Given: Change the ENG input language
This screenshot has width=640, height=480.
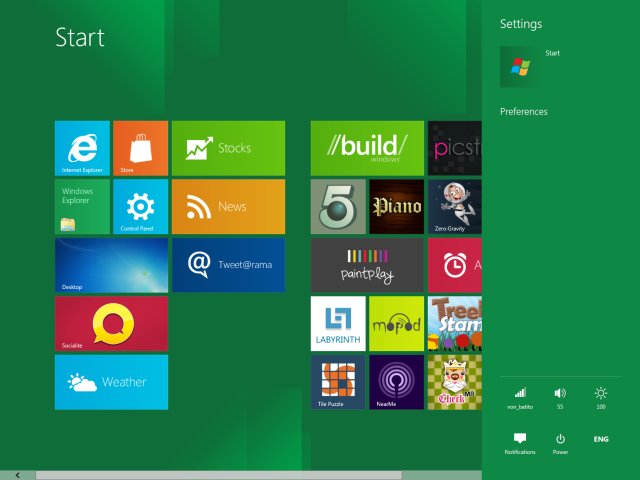Looking at the screenshot, I should point(601,439).
